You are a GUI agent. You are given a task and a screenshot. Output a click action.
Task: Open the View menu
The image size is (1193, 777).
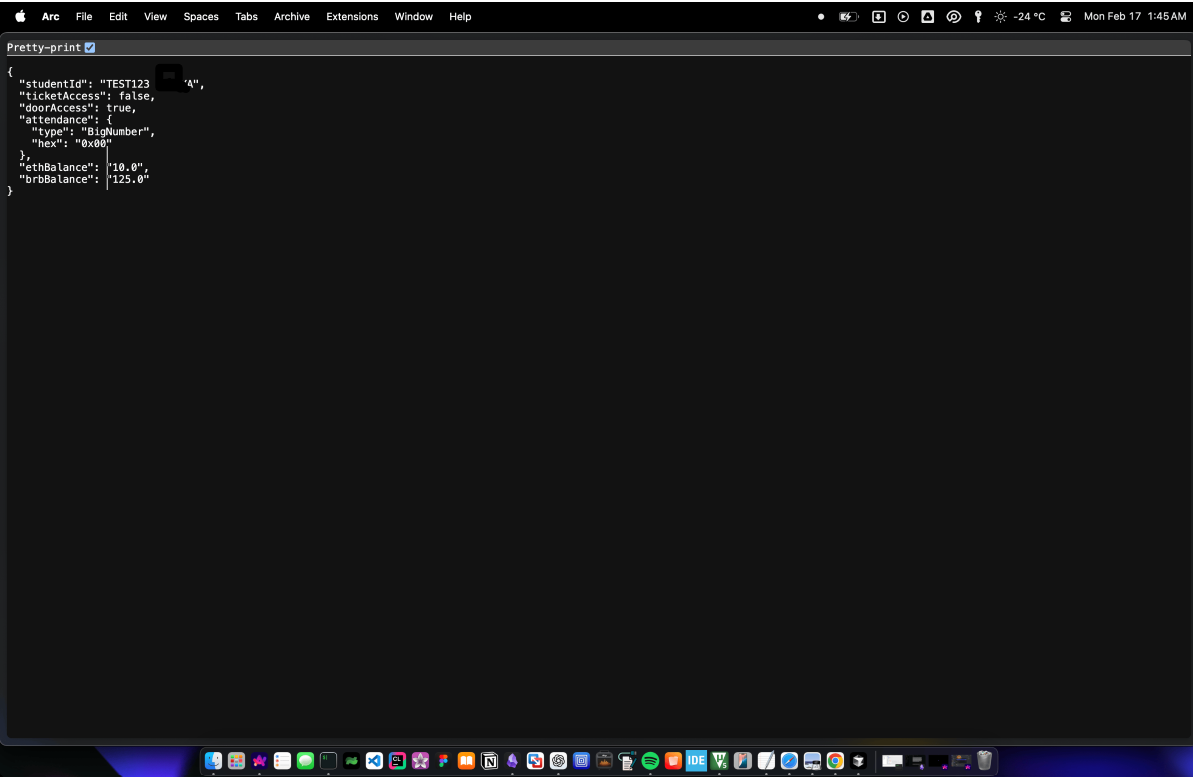tap(155, 16)
